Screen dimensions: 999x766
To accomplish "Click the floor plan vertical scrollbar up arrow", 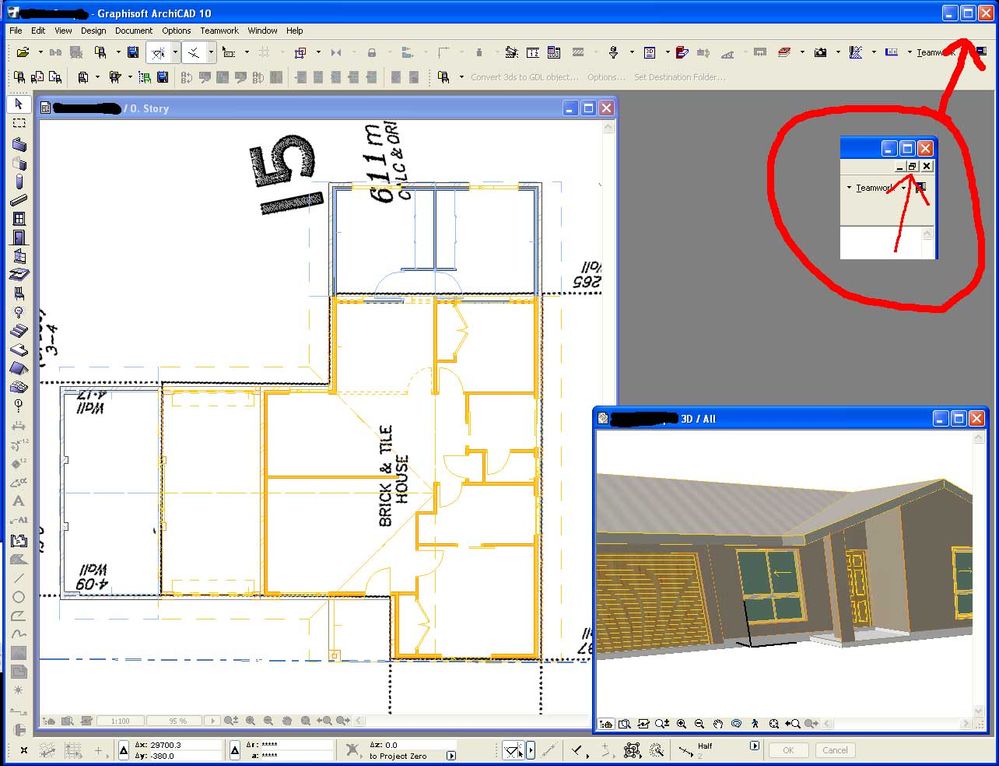I will 608,128.
